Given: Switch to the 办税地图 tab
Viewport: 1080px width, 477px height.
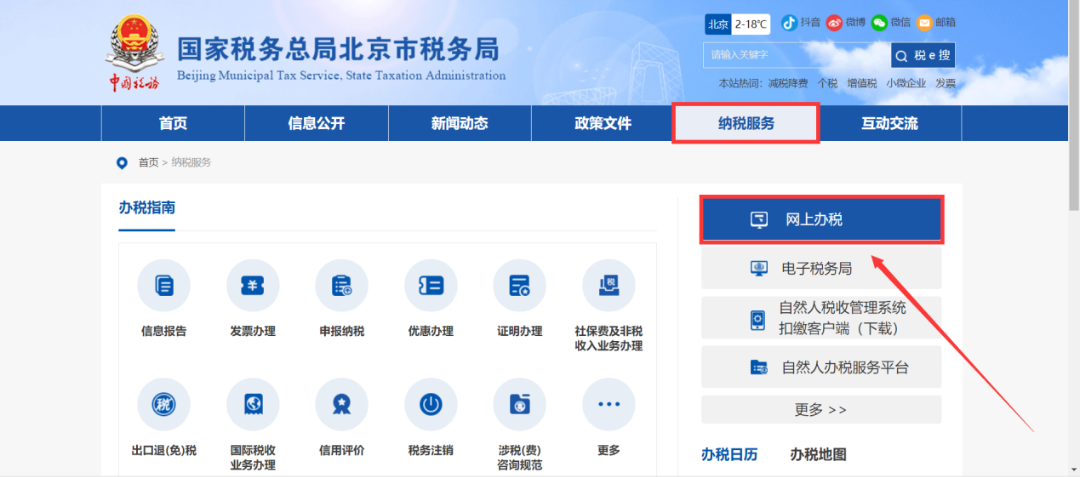Looking at the screenshot, I should pyautogui.click(x=818, y=454).
